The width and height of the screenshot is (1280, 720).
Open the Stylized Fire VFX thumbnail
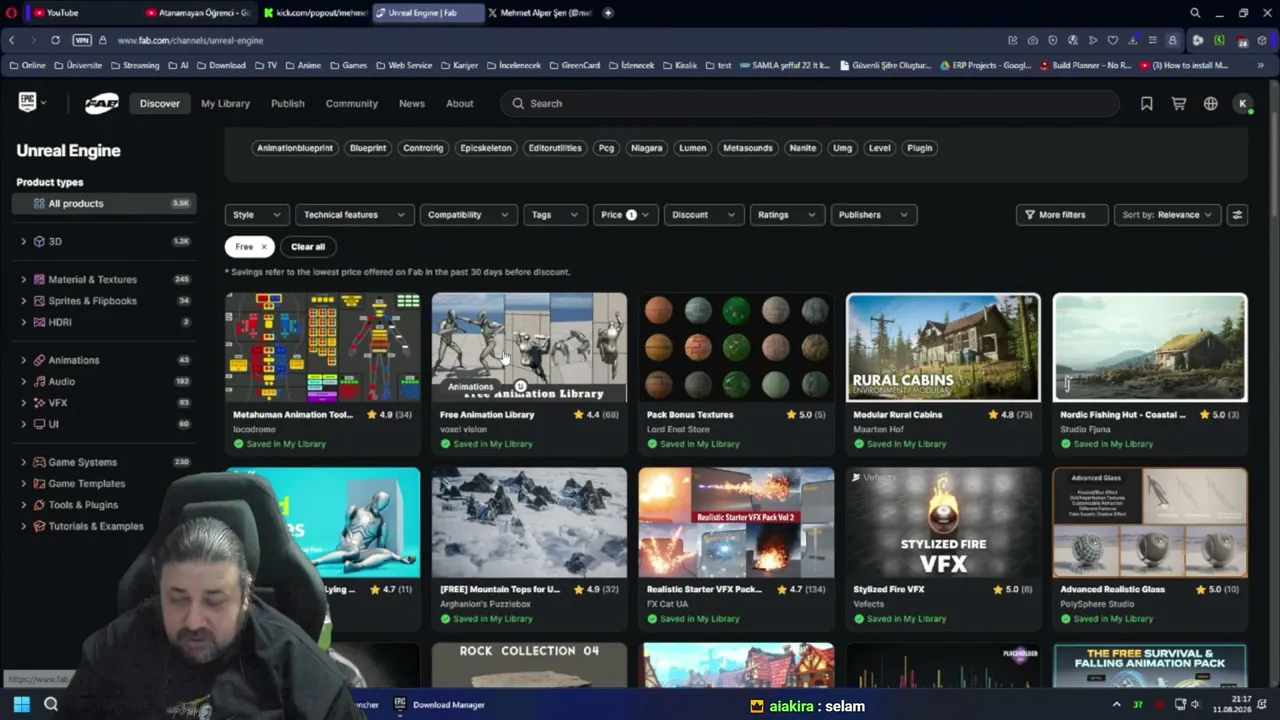943,522
